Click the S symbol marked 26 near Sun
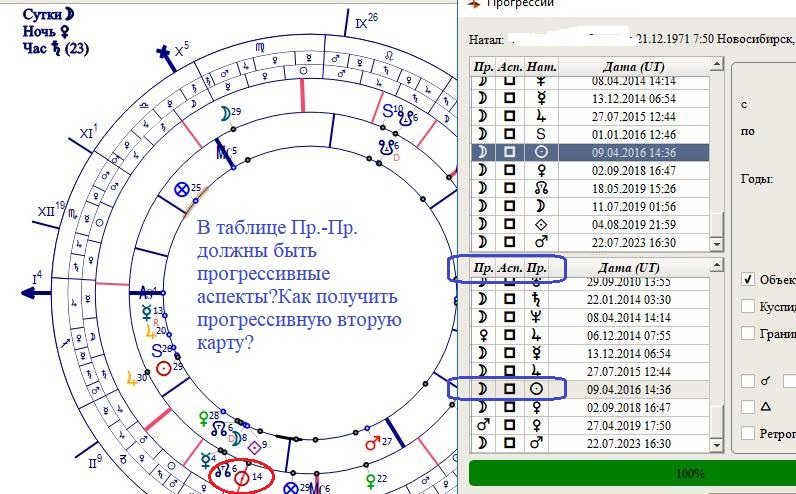This screenshot has height=494, width=796. tap(157, 351)
